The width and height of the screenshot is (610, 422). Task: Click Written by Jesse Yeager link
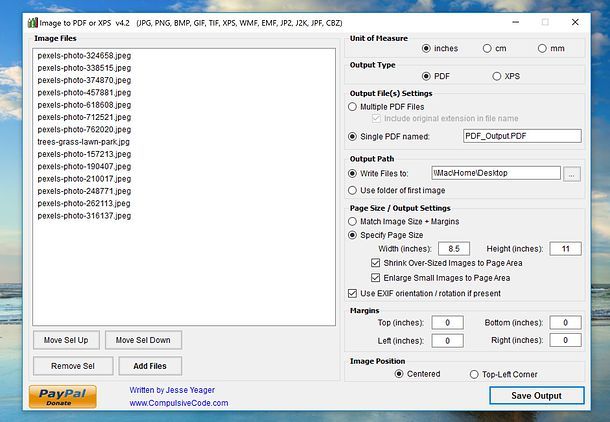172,390
